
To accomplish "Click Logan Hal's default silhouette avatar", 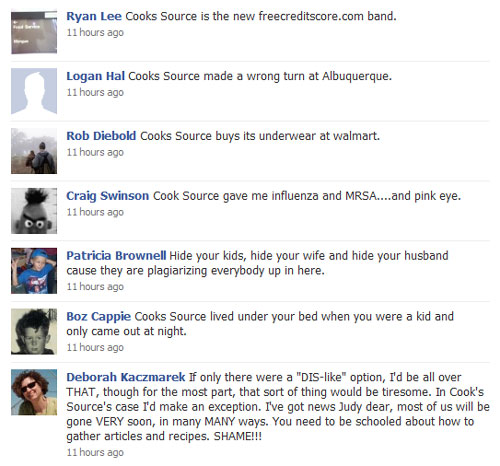I will [34, 91].
